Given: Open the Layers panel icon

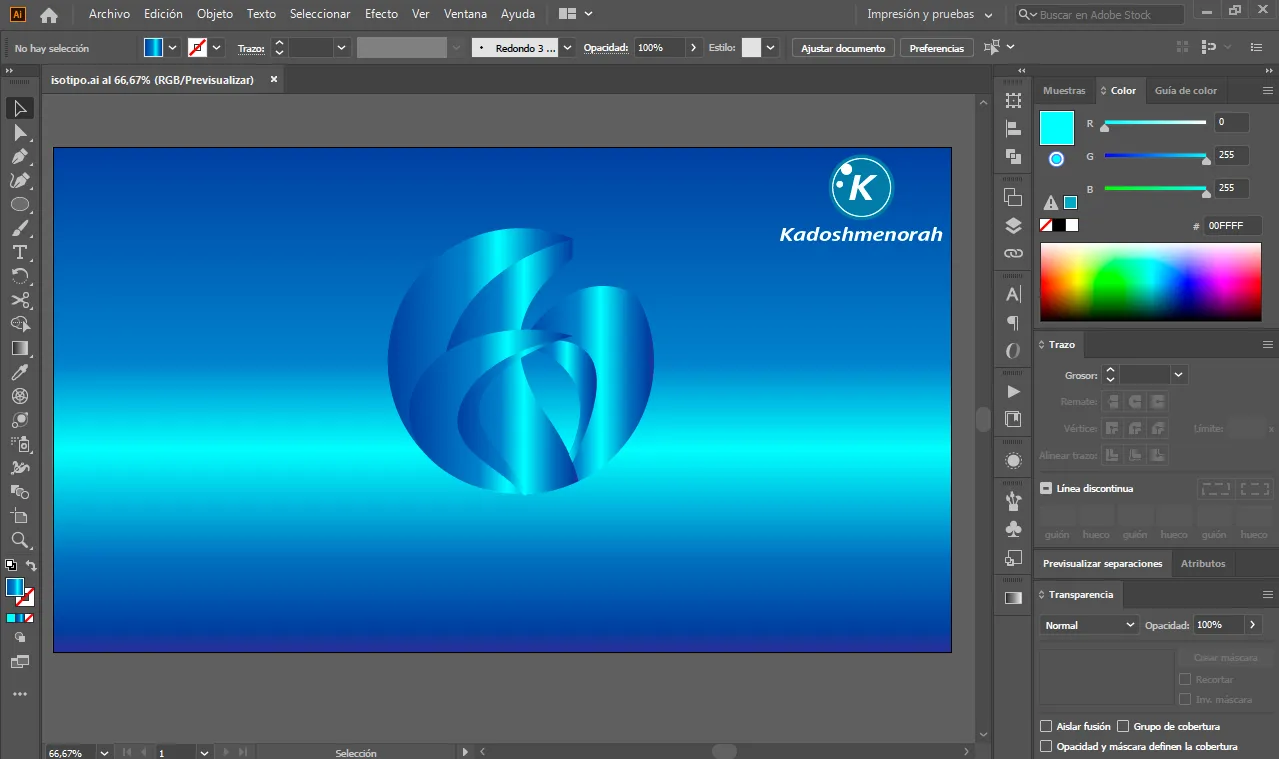Looking at the screenshot, I should point(1013,225).
